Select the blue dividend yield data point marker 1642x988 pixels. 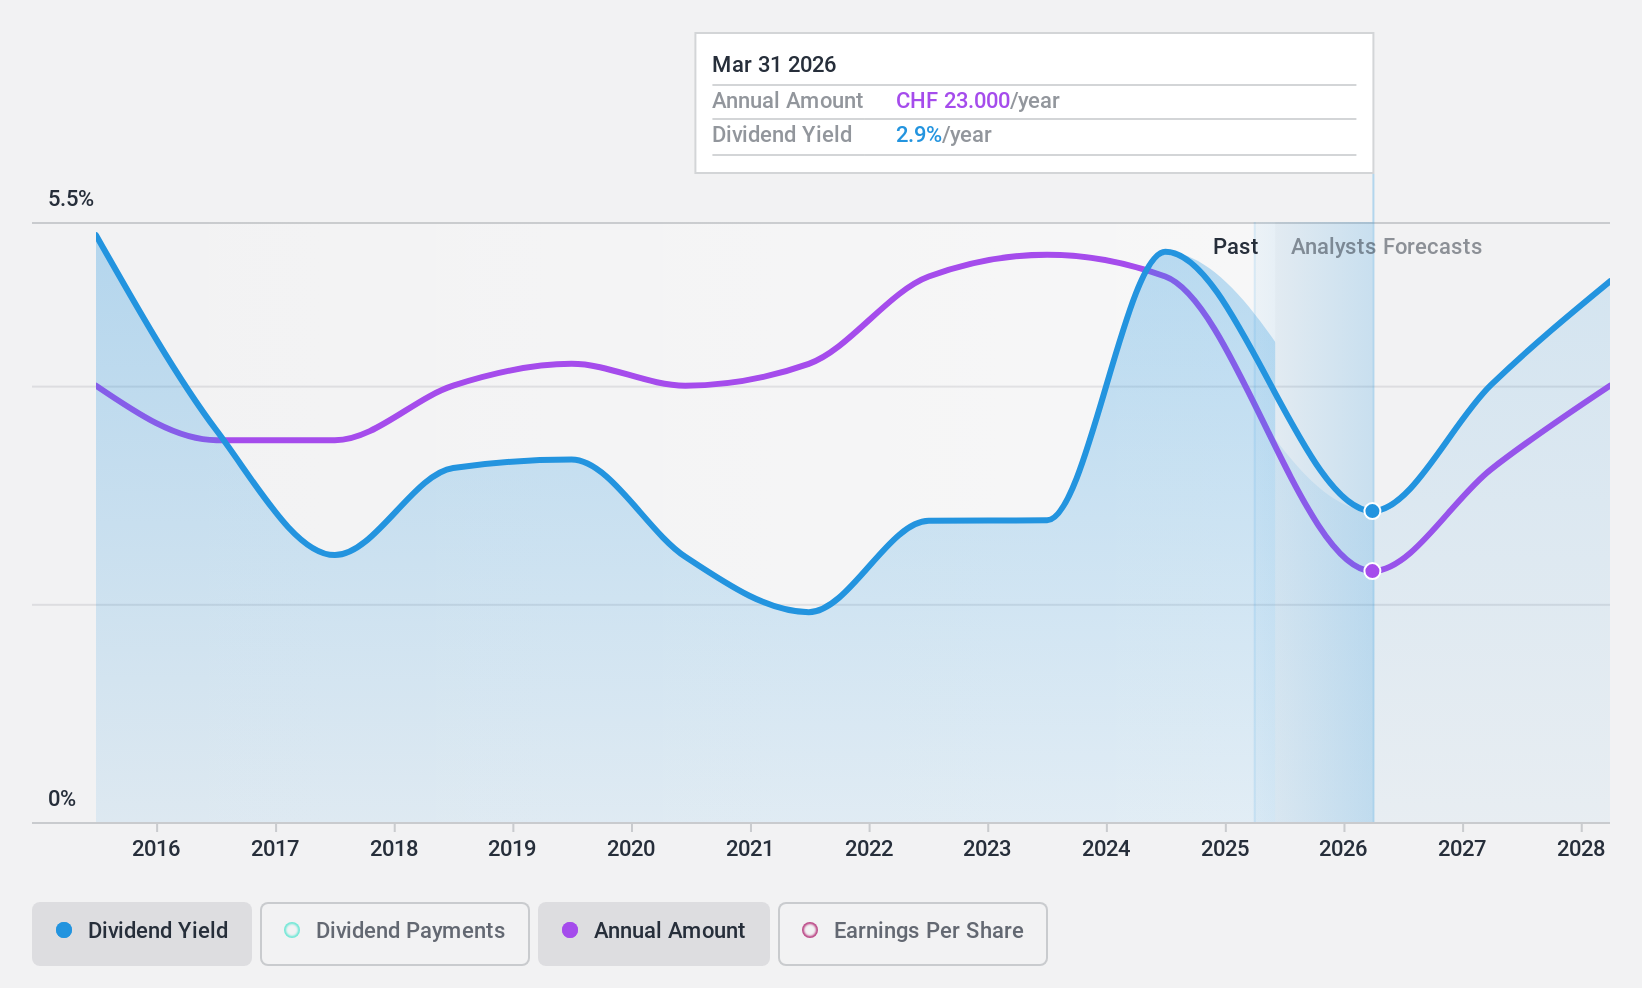tap(1372, 511)
